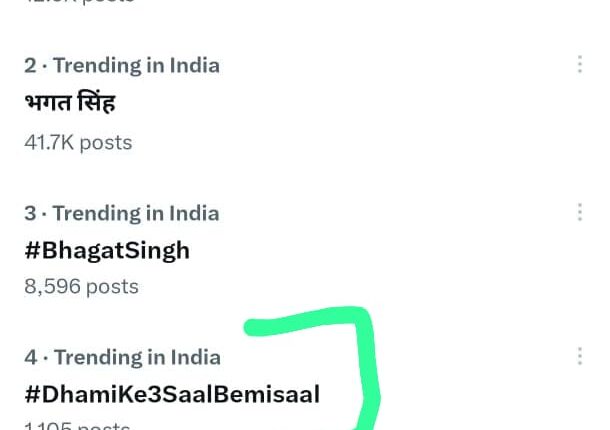This screenshot has height=430, width=610.
Task: Click the 8,596 figure under #BhagatSingh
Action: click(x=52, y=287)
